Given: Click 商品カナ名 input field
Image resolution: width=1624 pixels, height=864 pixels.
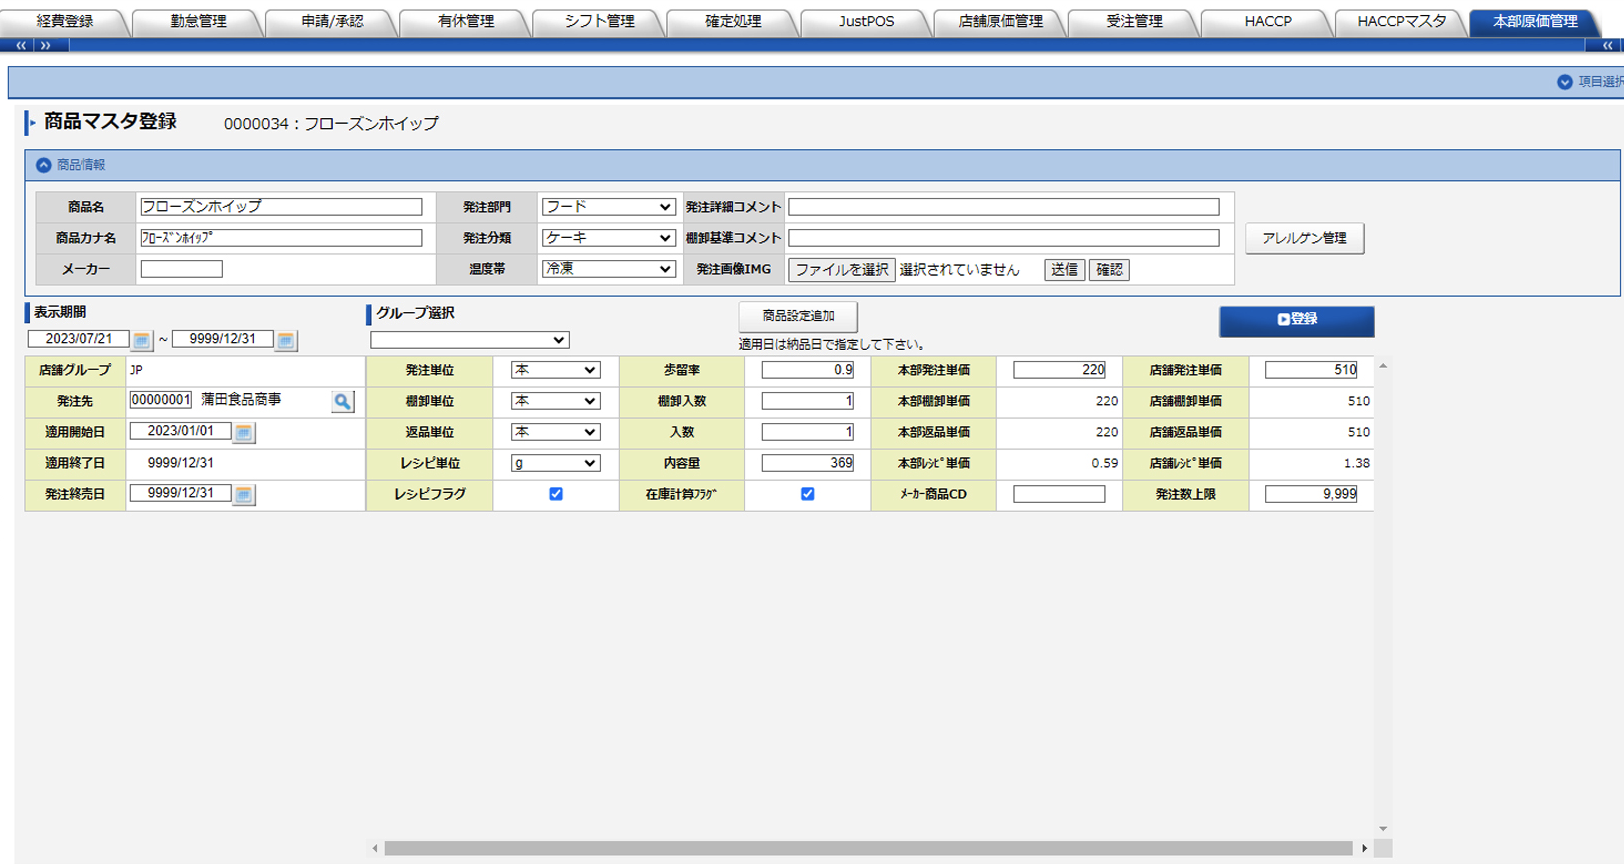Looking at the screenshot, I should click(x=281, y=238).
